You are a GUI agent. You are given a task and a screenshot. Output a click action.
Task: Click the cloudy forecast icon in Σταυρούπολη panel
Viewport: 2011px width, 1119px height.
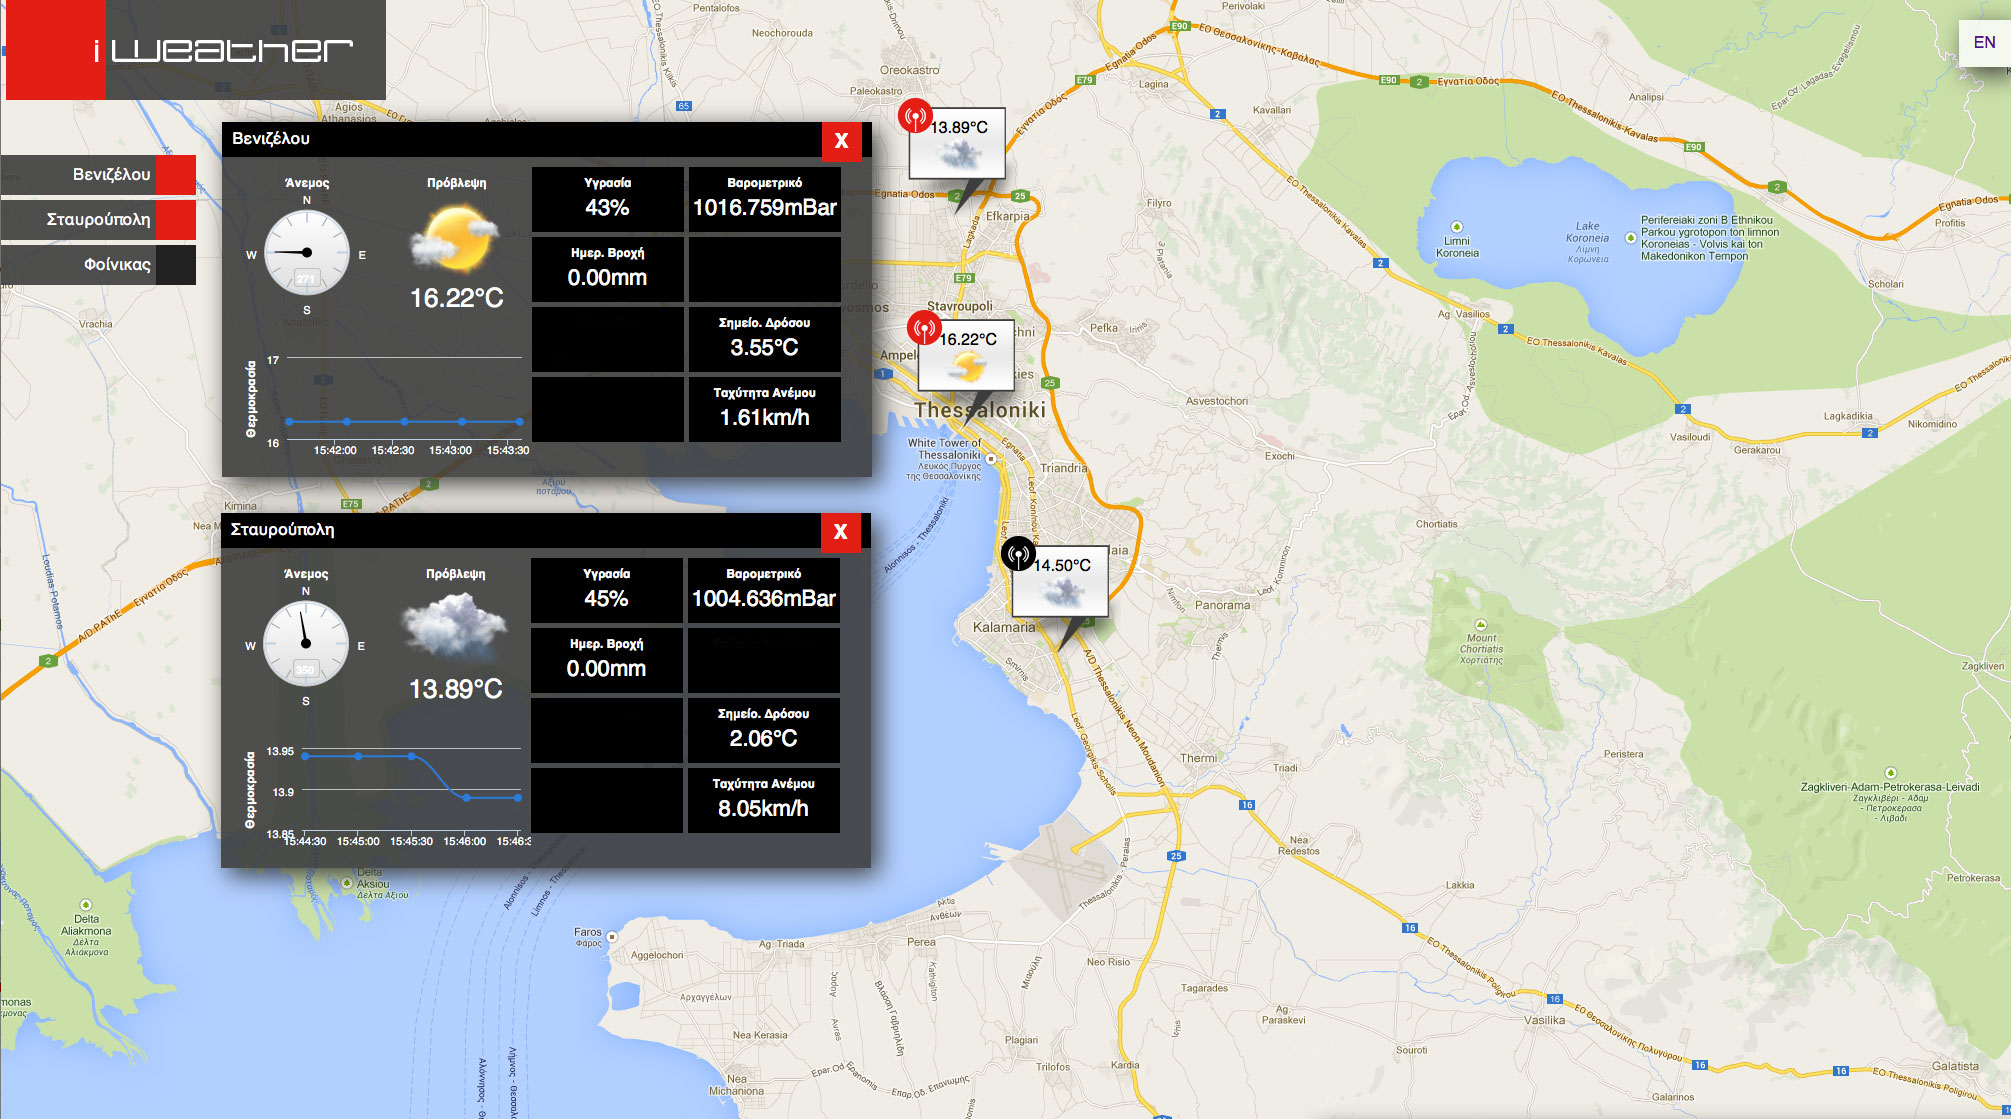[455, 627]
